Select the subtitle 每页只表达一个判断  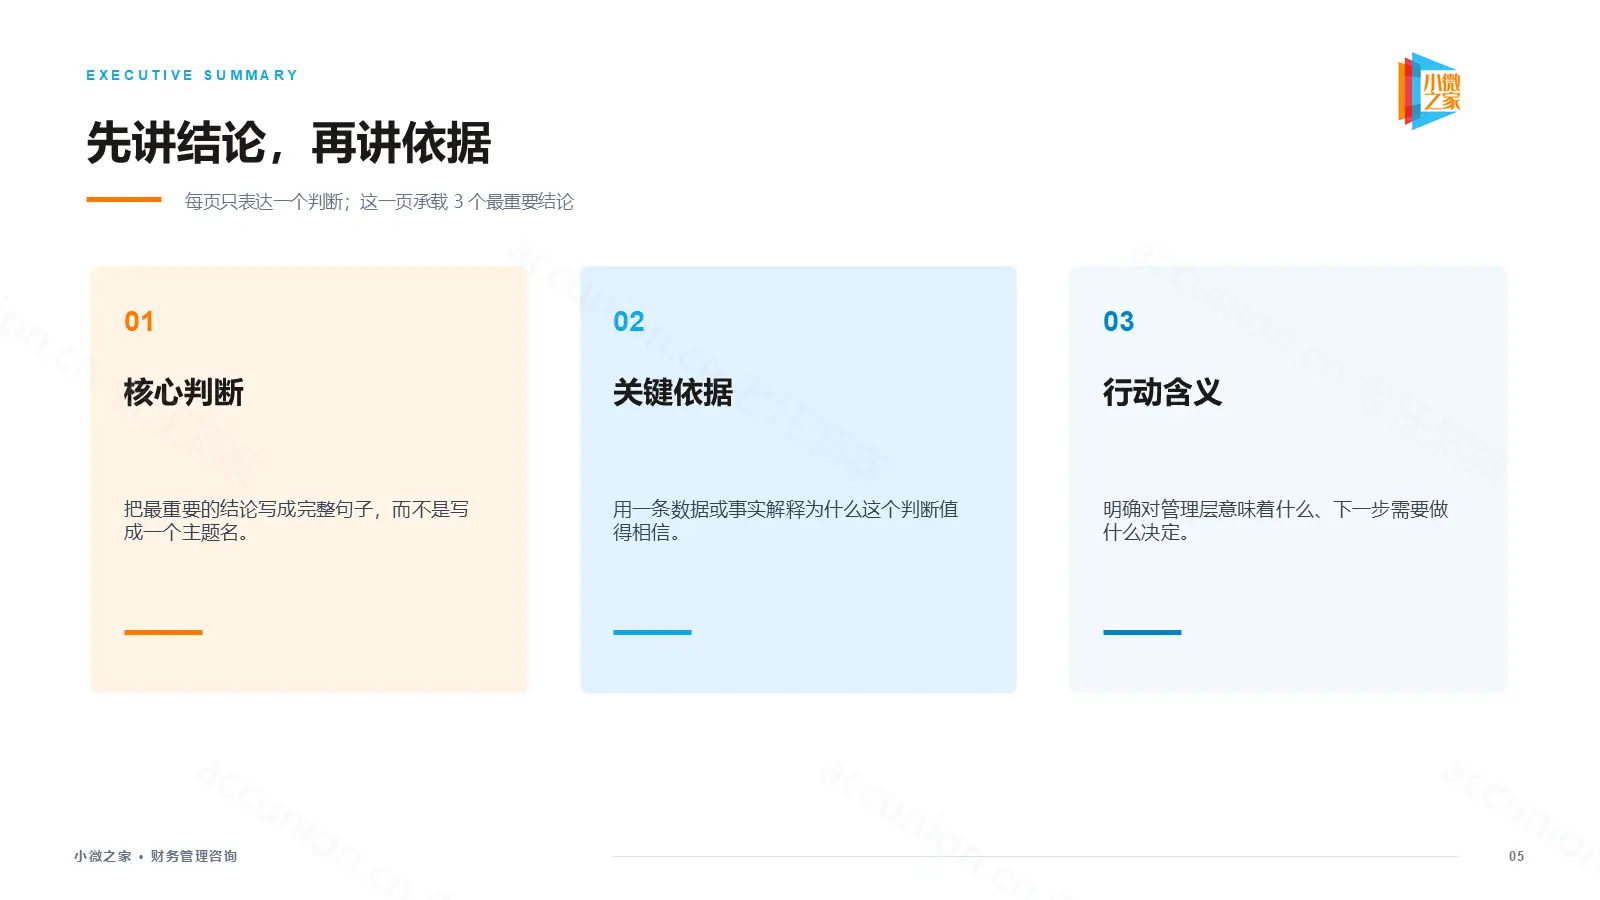click(x=379, y=202)
